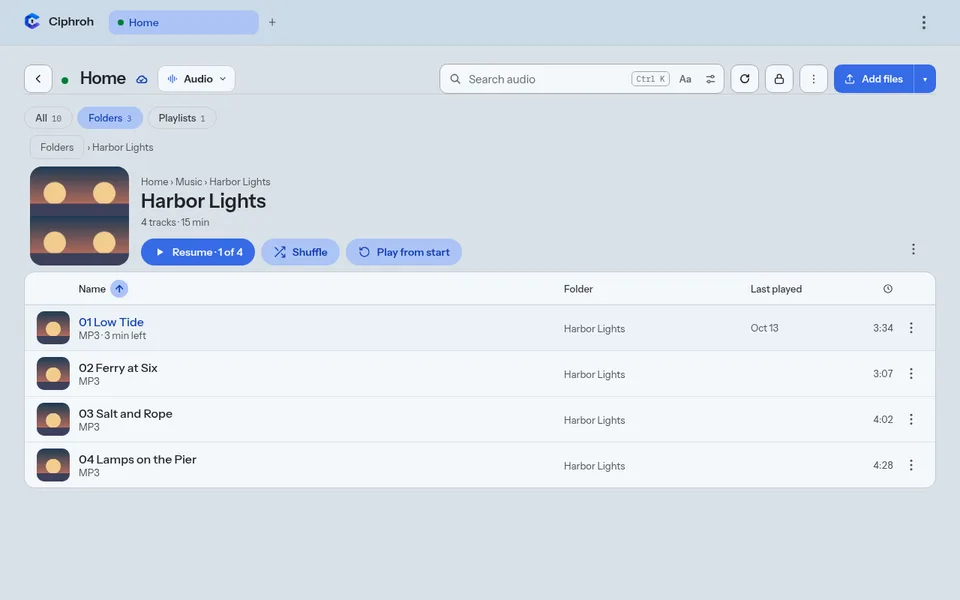
Task: Sort by Name column header
Action: tap(92, 289)
